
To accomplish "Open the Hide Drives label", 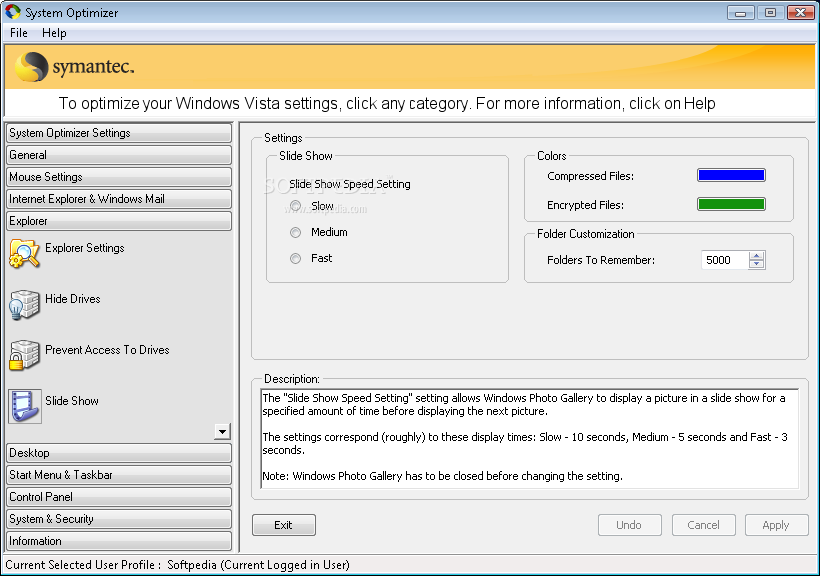I will pyautogui.click(x=73, y=299).
